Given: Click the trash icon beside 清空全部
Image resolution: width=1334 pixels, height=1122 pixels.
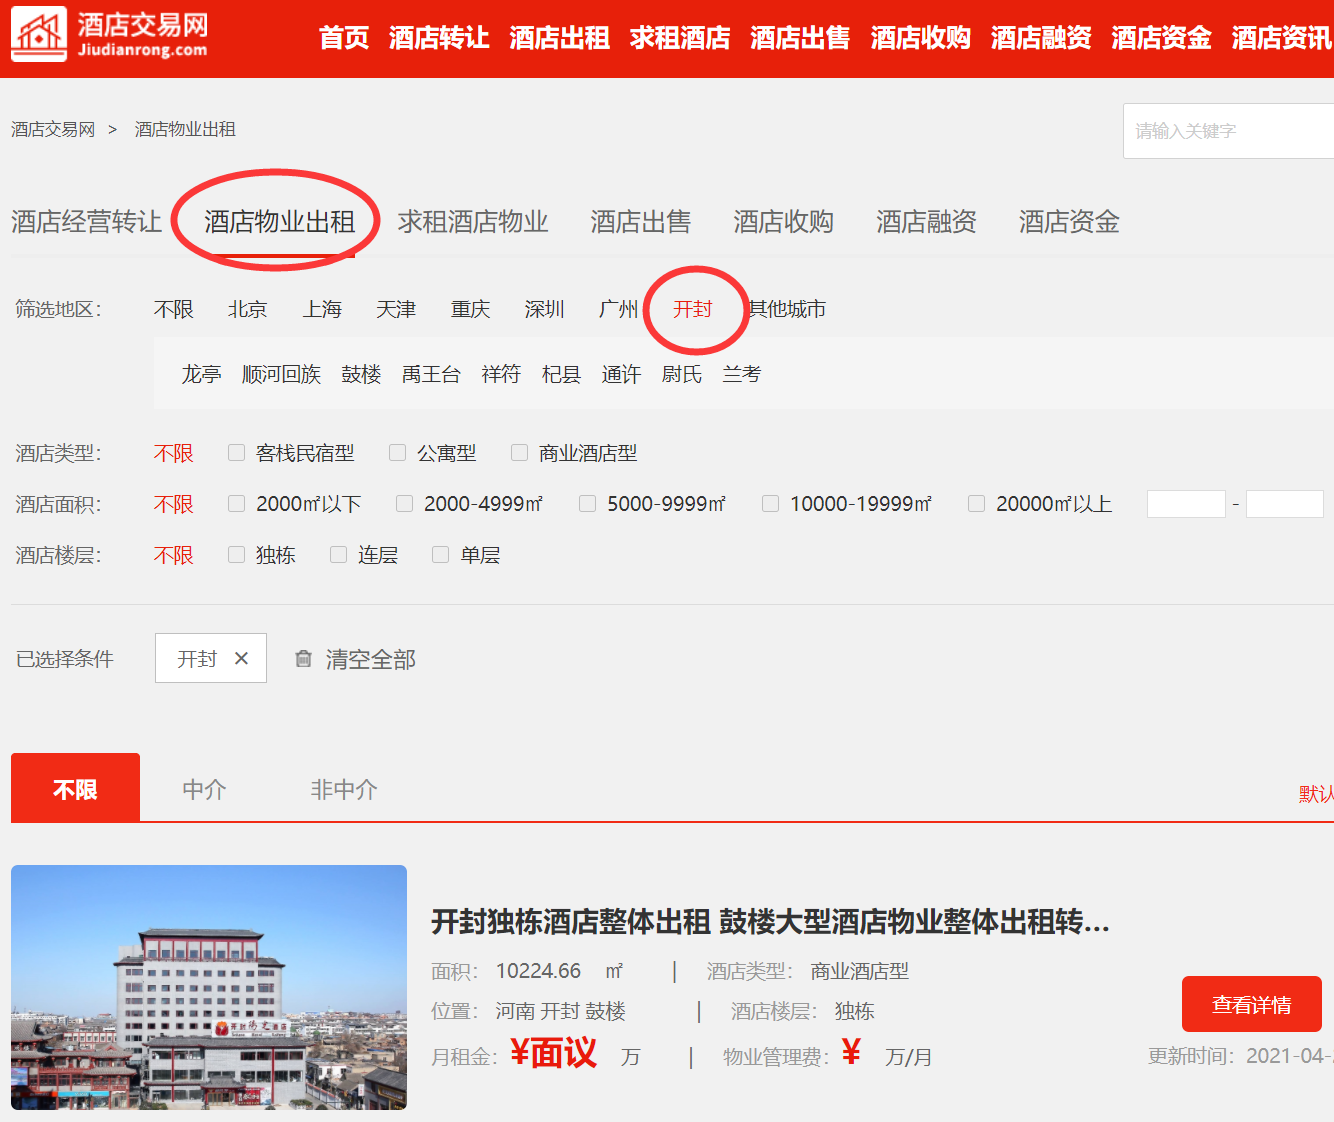Looking at the screenshot, I should pyautogui.click(x=303, y=659).
